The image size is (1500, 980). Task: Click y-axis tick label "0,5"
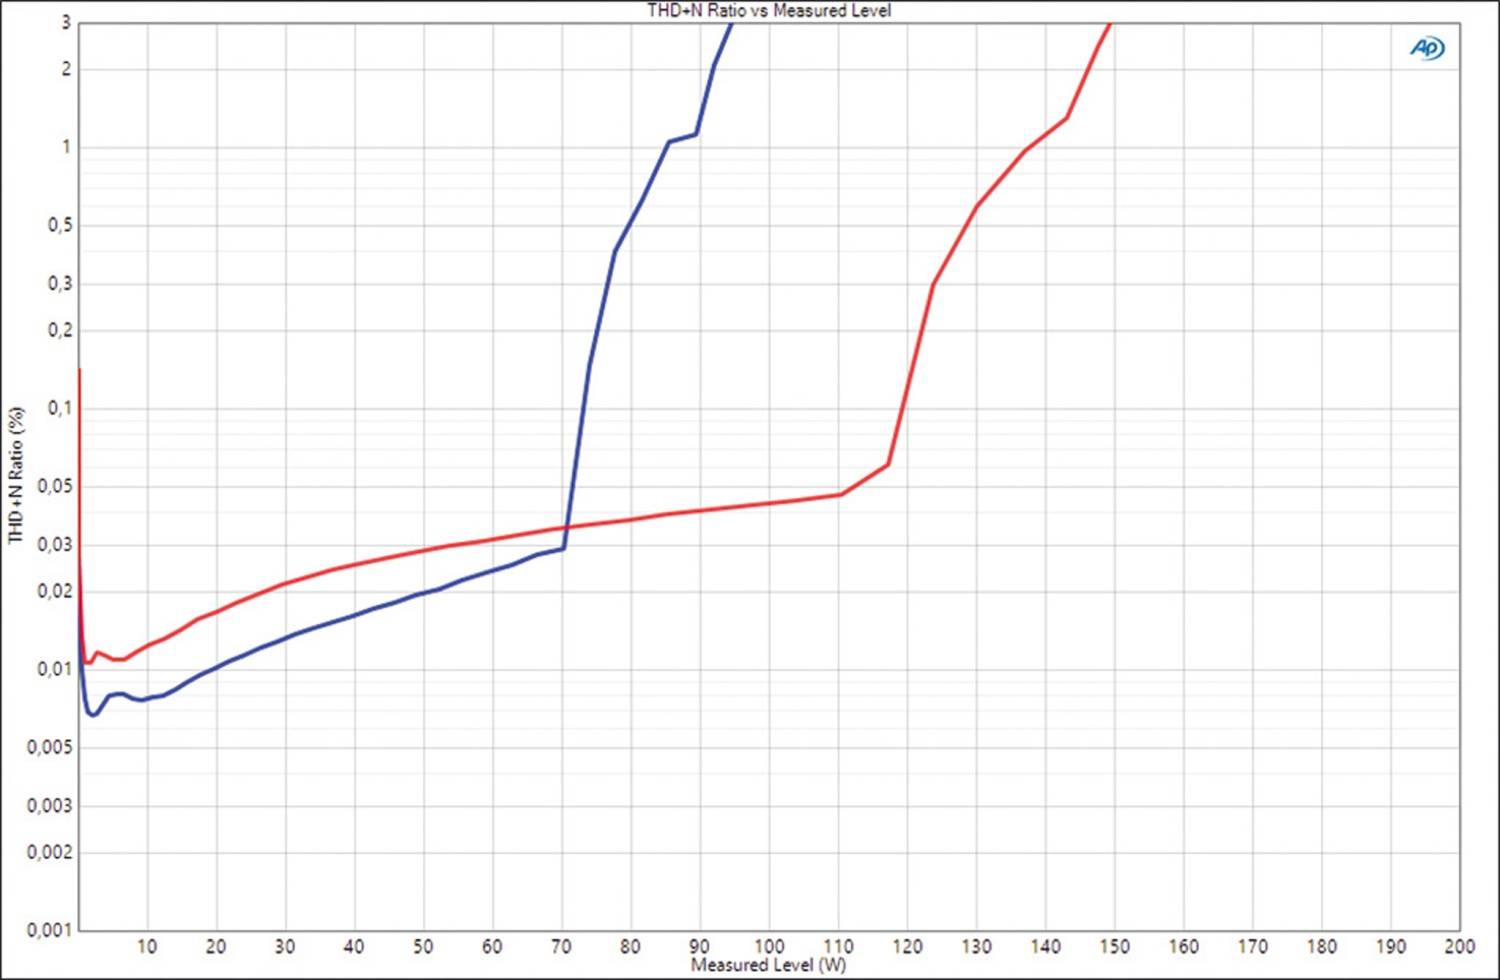pos(60,226)
